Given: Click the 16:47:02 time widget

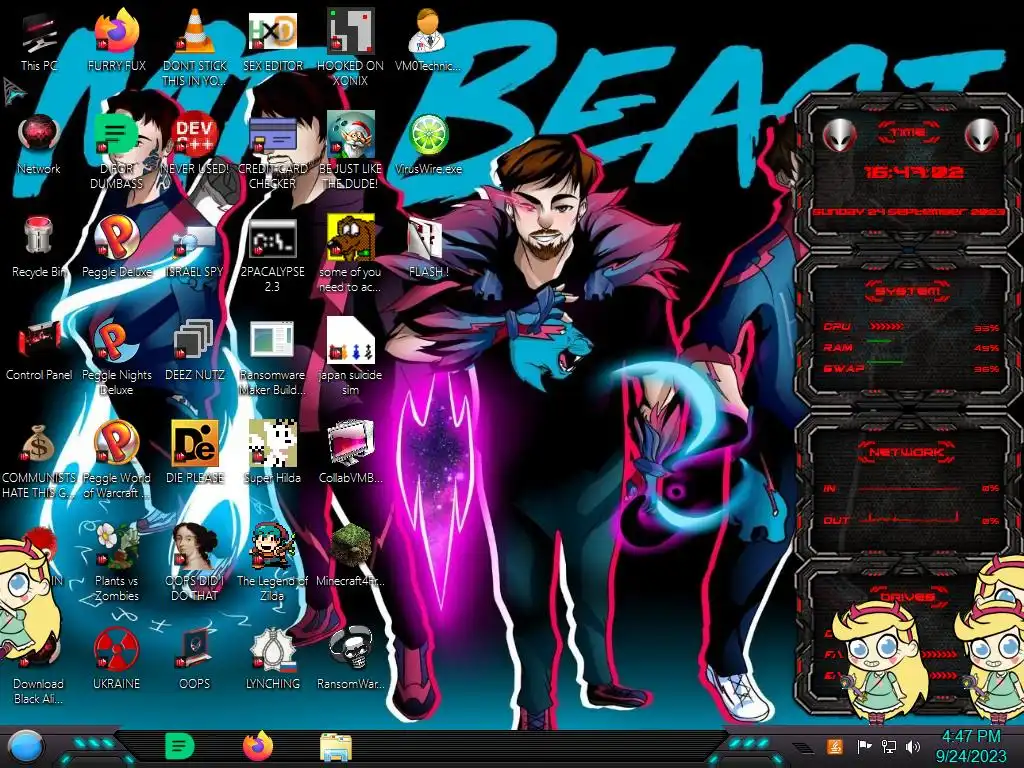Looking at the screenshot, I should (x=912, y=172).
